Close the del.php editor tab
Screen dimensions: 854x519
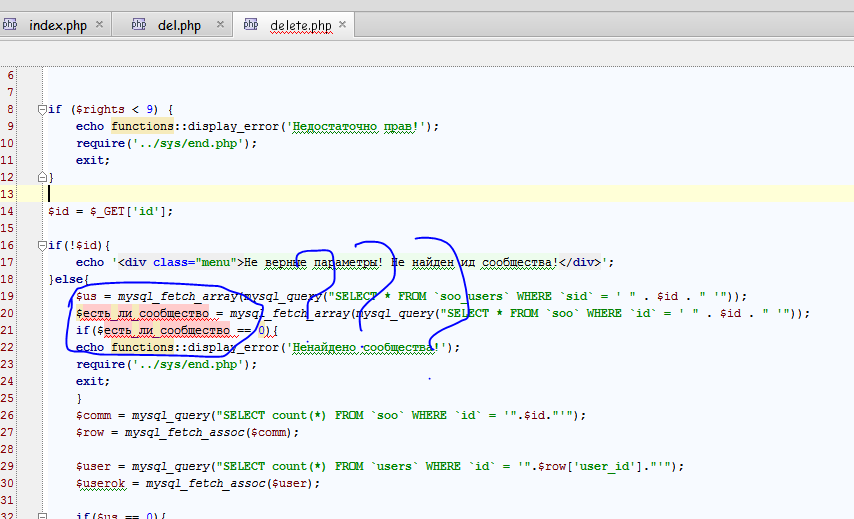[x=216, y=26]
